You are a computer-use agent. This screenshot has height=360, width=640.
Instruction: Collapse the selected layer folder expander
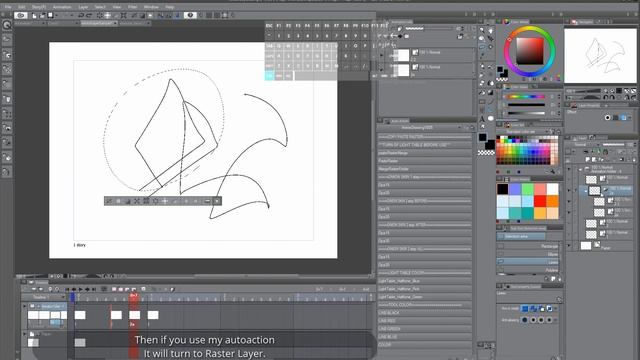(586, 191)
